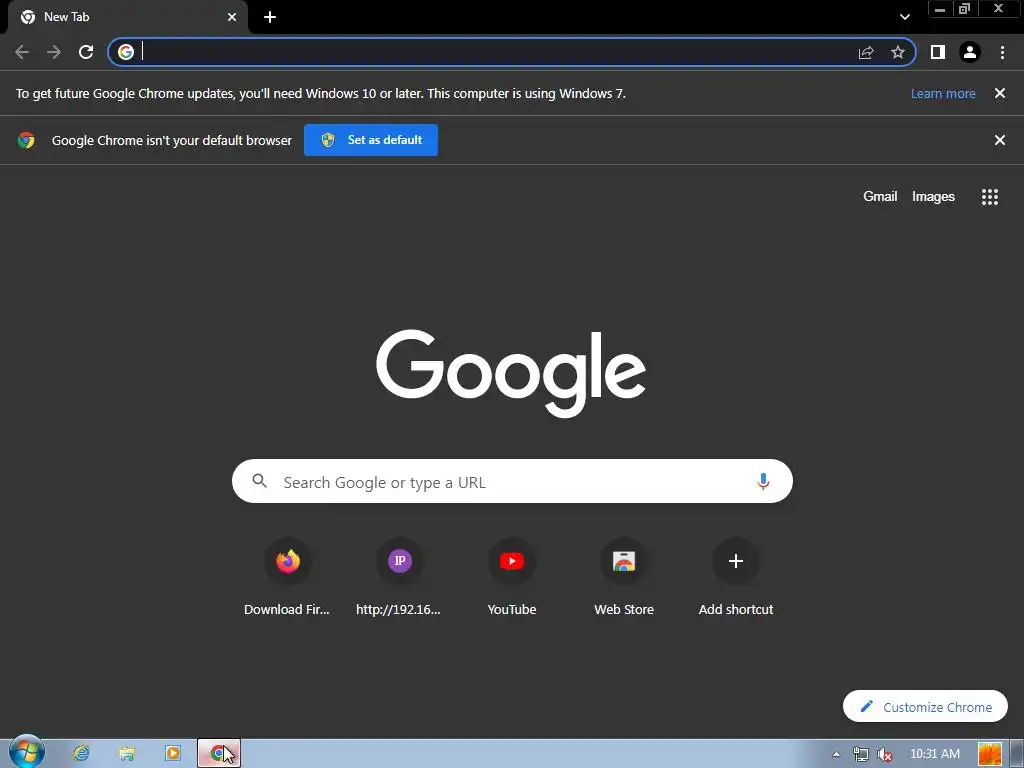Image resolution: width=1024 pixels, height=768 pixels.
Task: Open the network tray icon
Action: pos(860,754)
